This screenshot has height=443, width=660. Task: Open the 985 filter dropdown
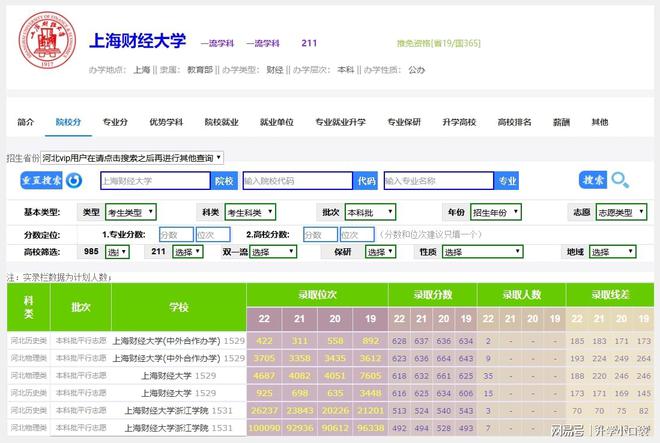(117, 252)
